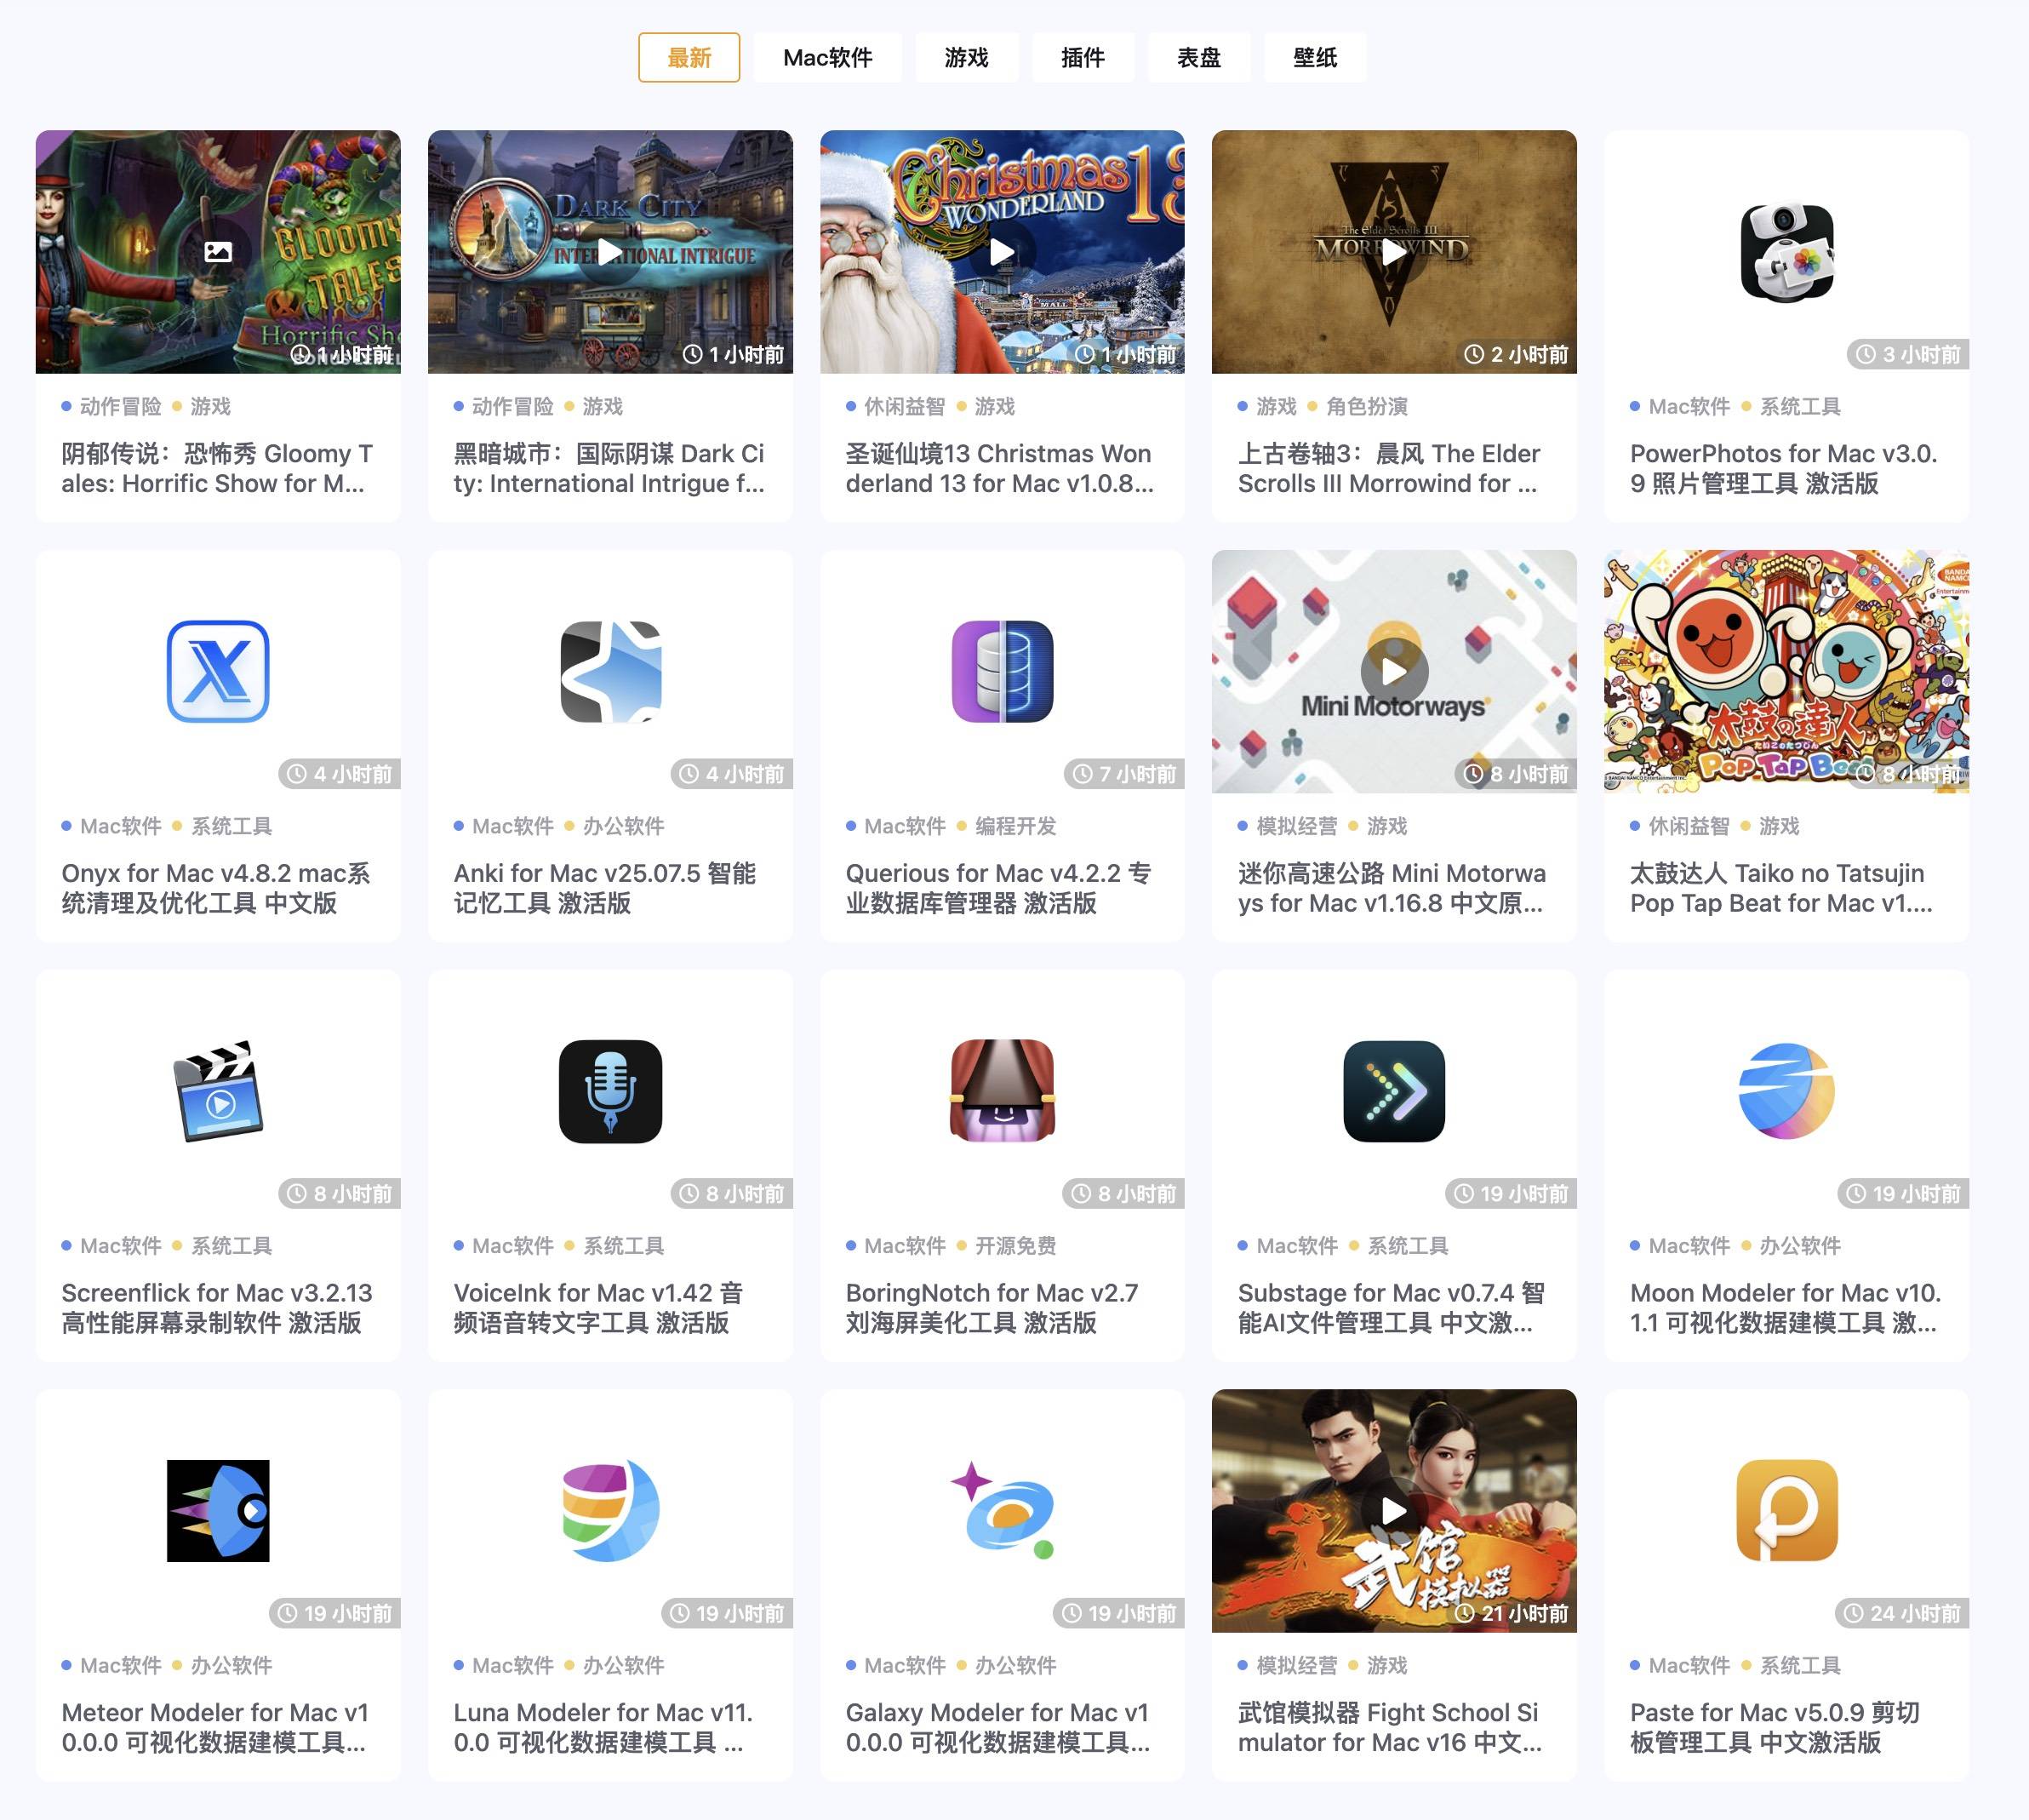Open the 游戏 tab
Screen dimensions: 2029x1820
[966, 57]
